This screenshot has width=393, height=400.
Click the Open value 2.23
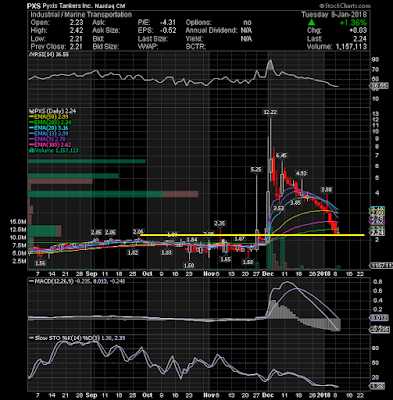click(x=76, y=22)
